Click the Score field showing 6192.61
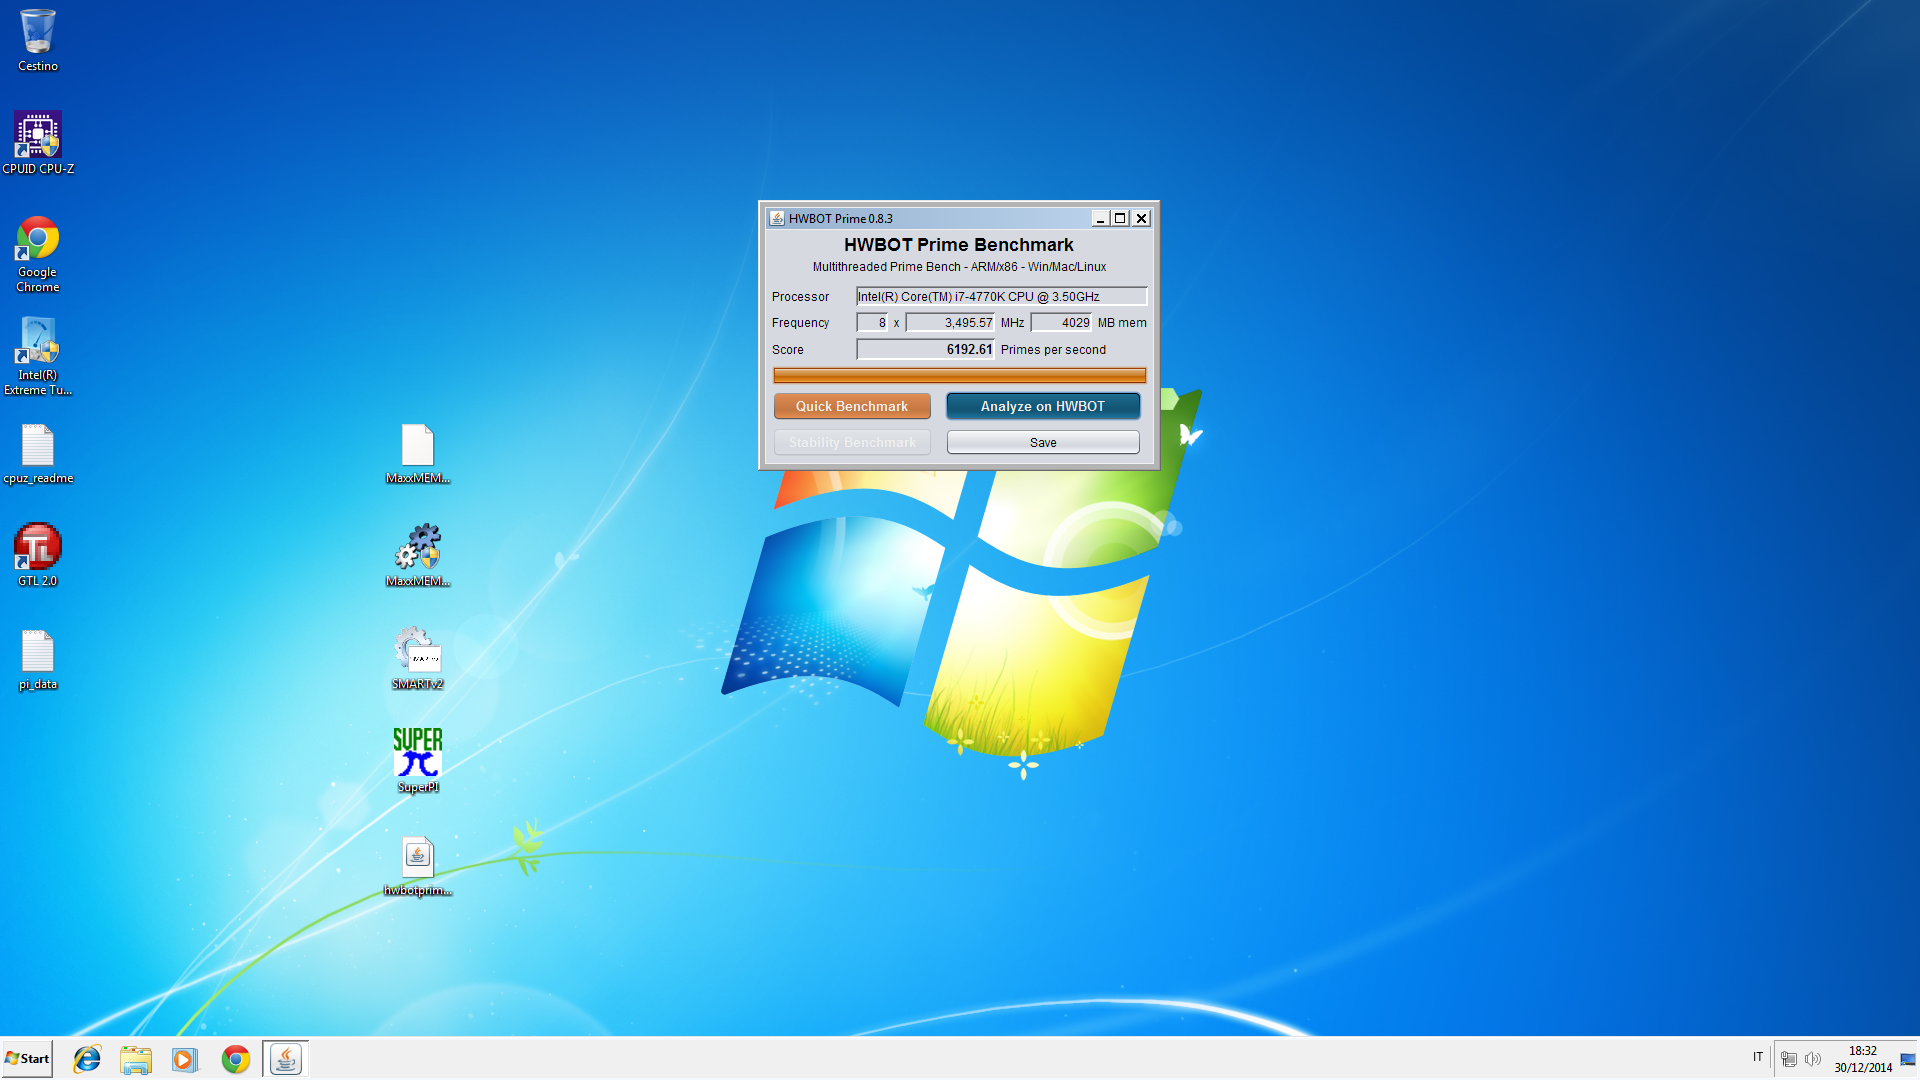Image resolution: width=1920 pixels, height=1080 pixels. (x=925, y=349)
